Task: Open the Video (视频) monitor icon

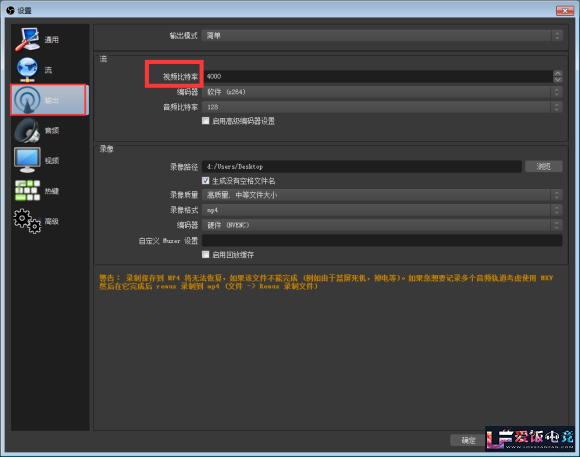Action: coord(27,160)
